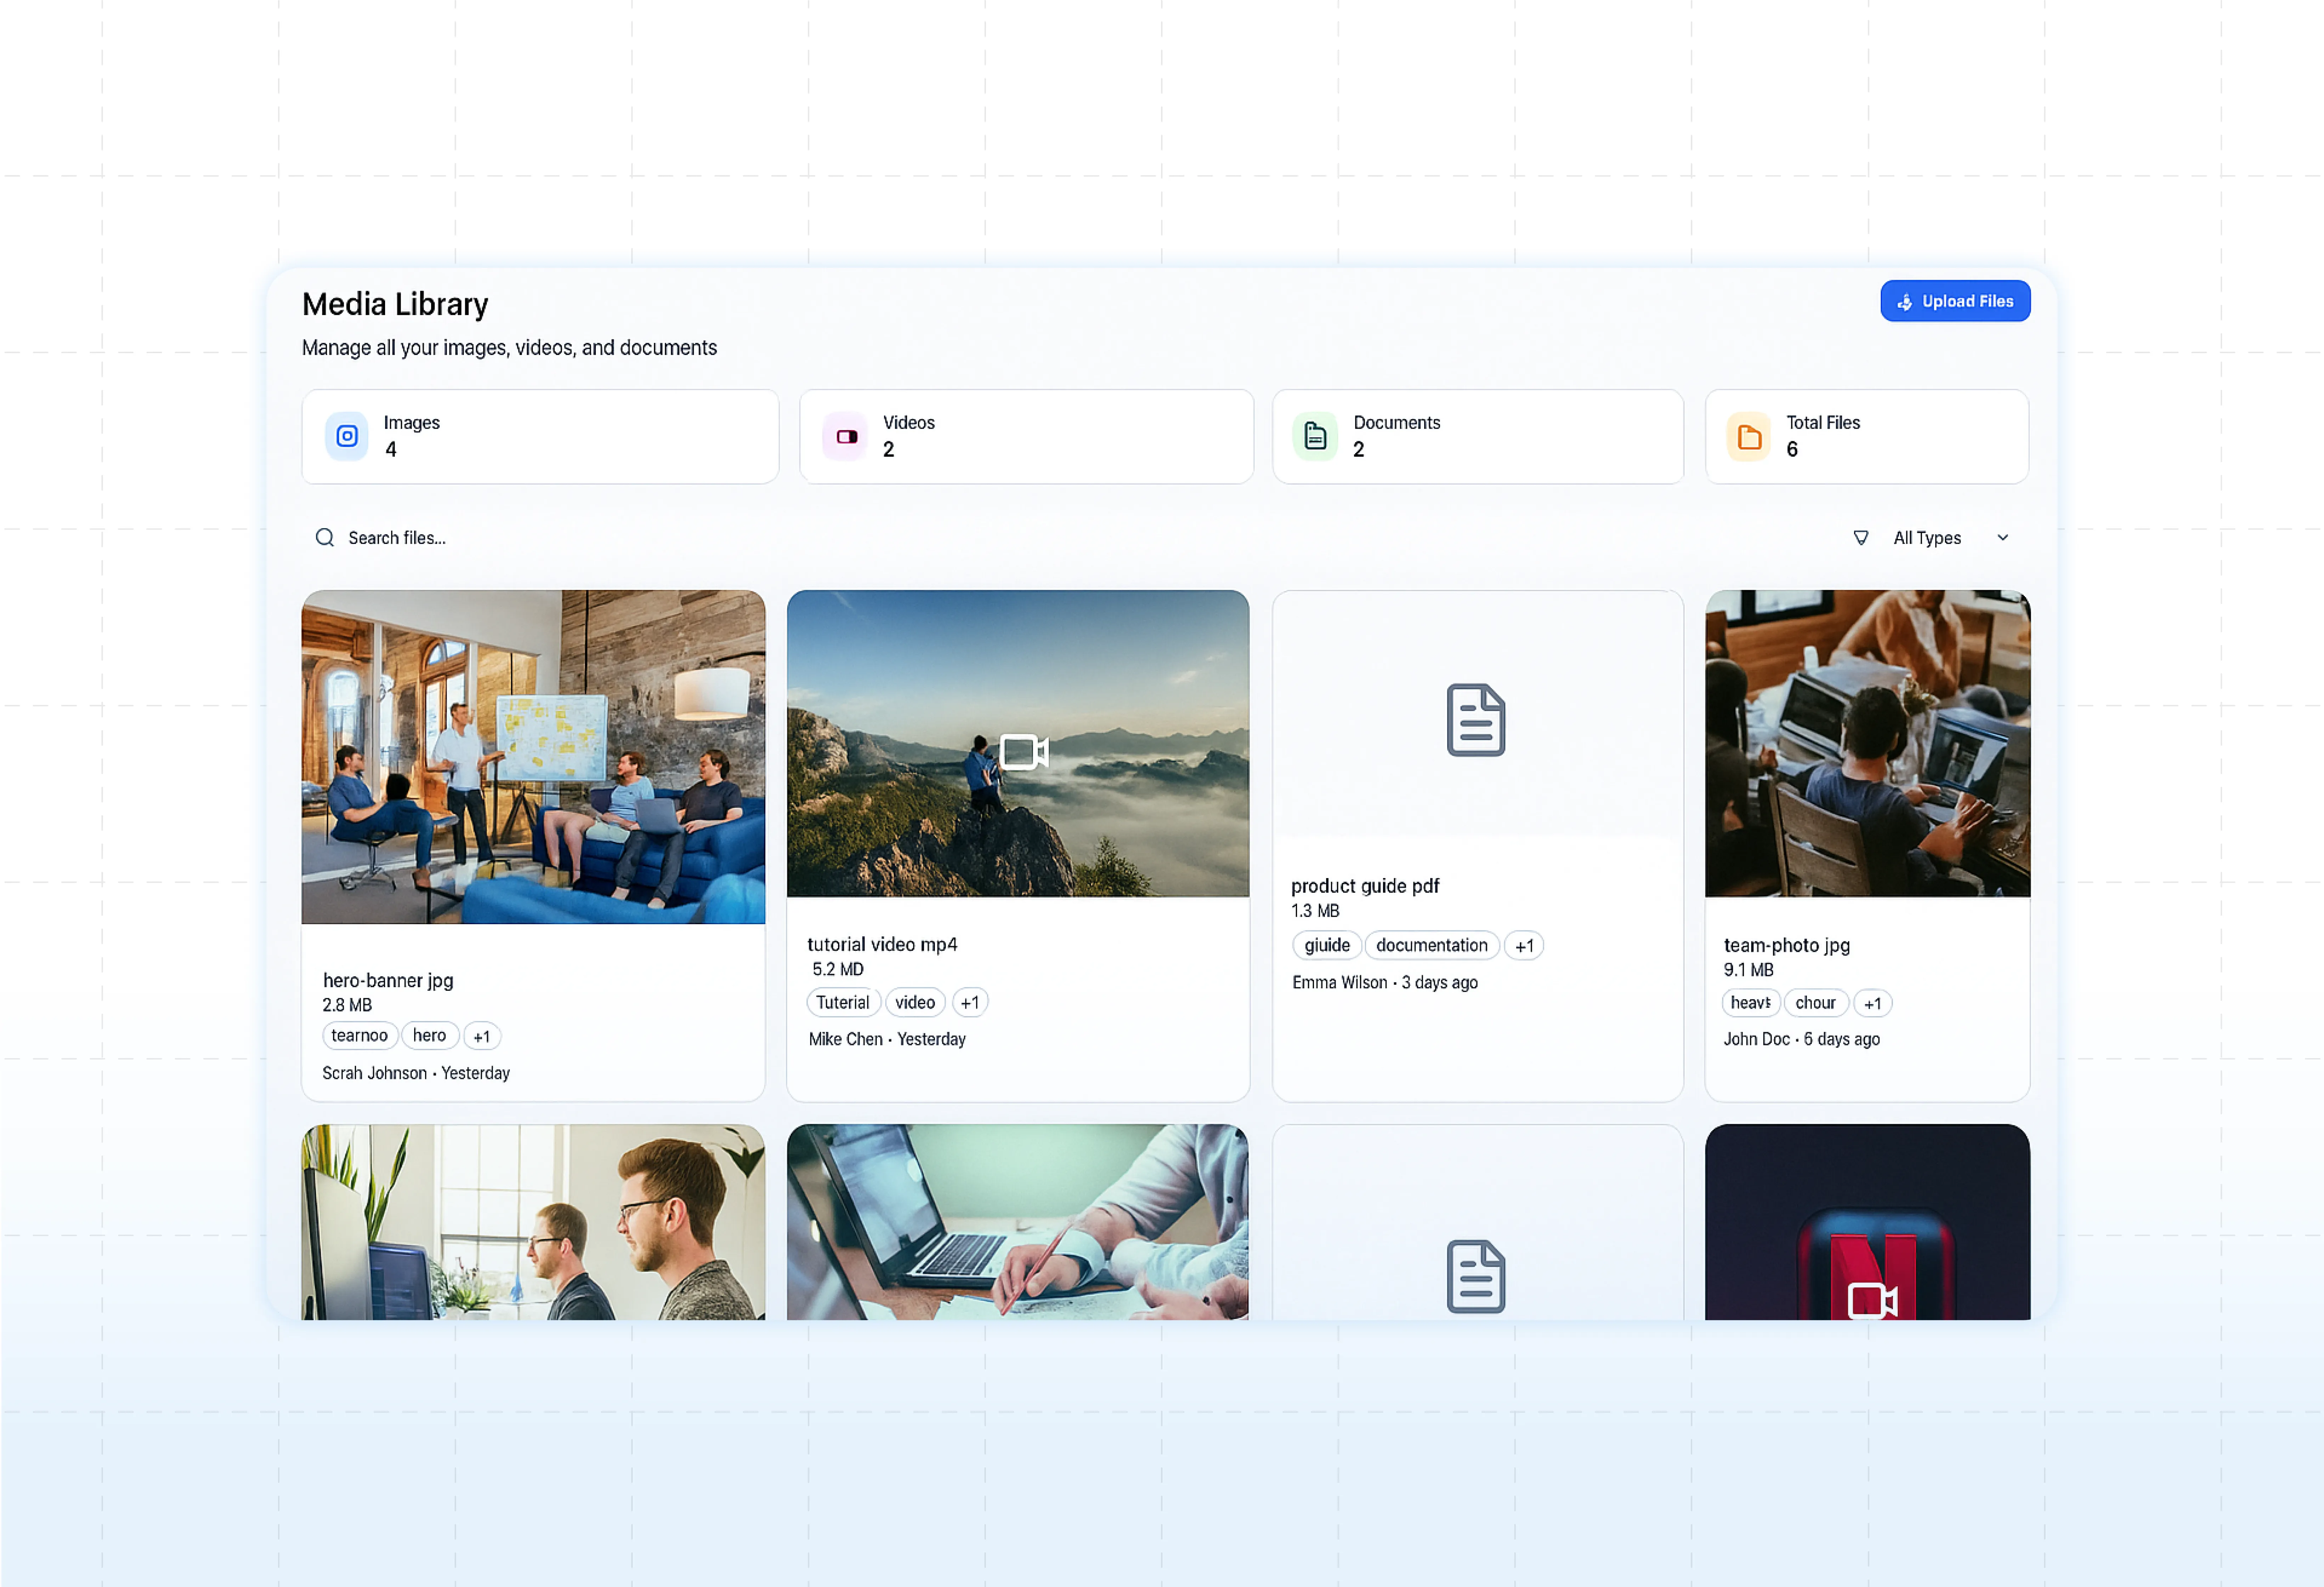Click the Videos stat card icon
This screenshot has width=2324, height=1587.
846,436
